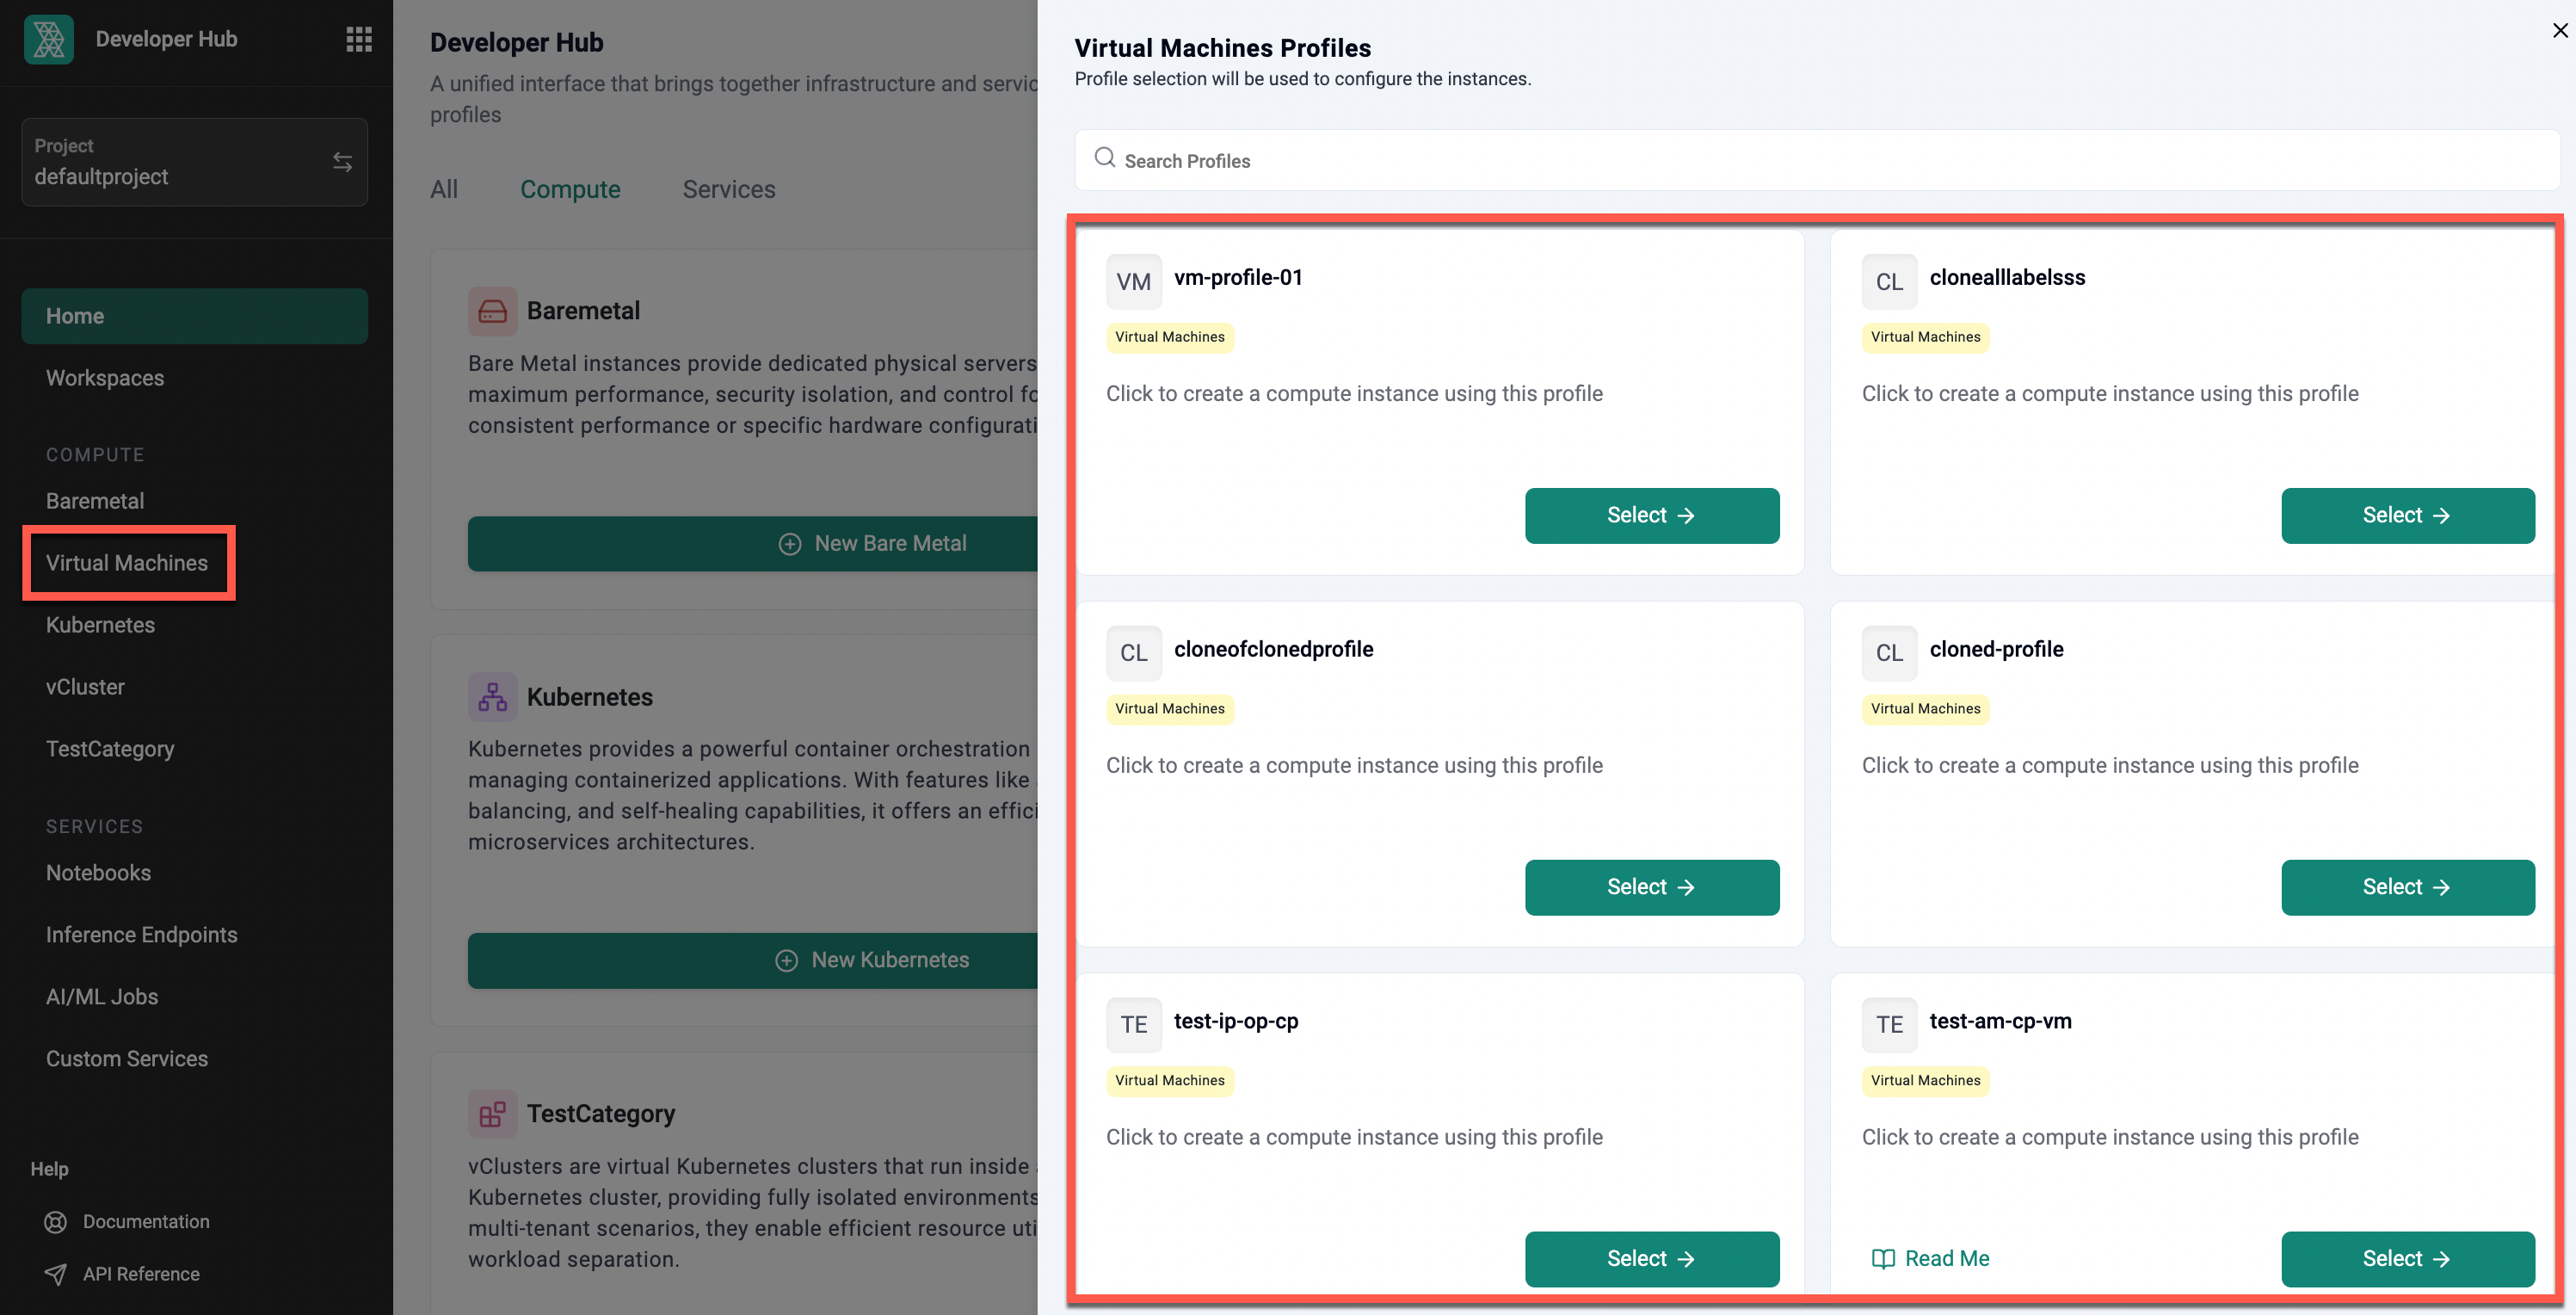Viewport: 2576px width, 1315px height.
Task: Focus the Search Profiles field
Action: [1816, 160]
